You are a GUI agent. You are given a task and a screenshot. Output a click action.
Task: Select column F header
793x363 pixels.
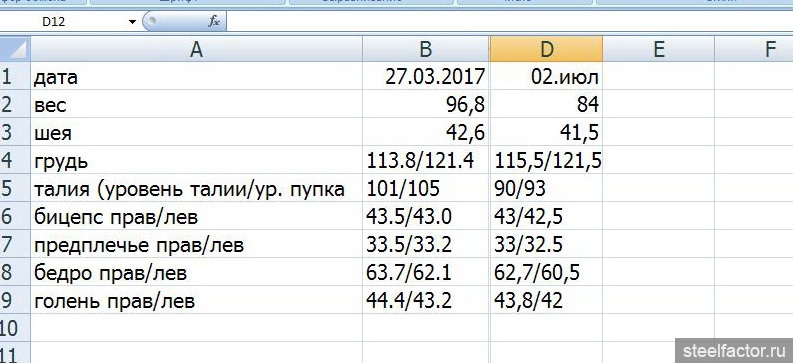(x=754, y=50)
